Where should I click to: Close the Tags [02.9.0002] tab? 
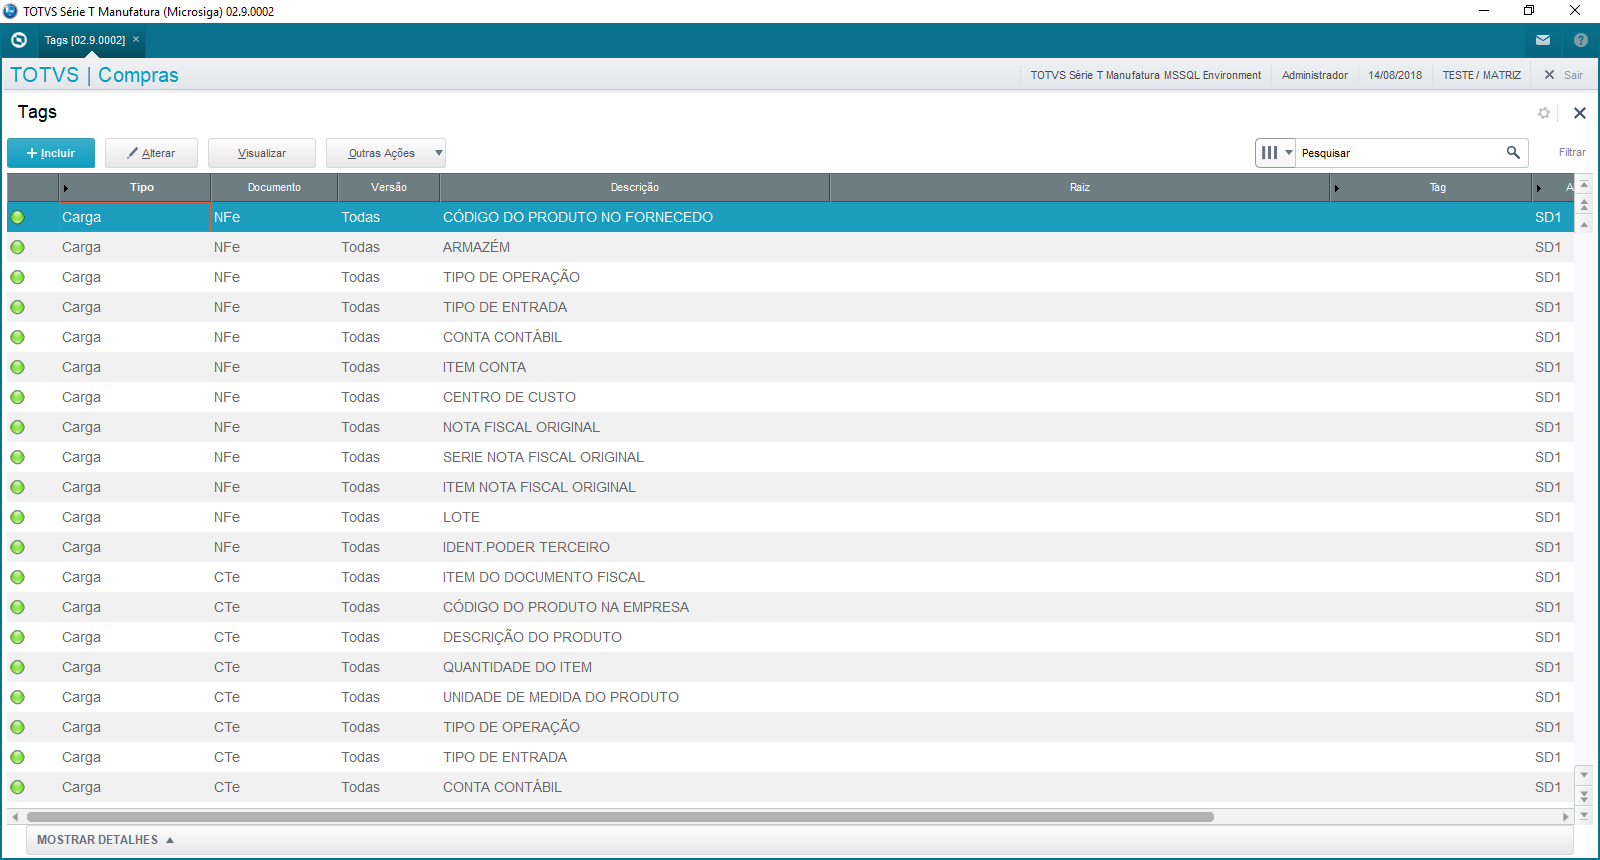coord(136,40)
